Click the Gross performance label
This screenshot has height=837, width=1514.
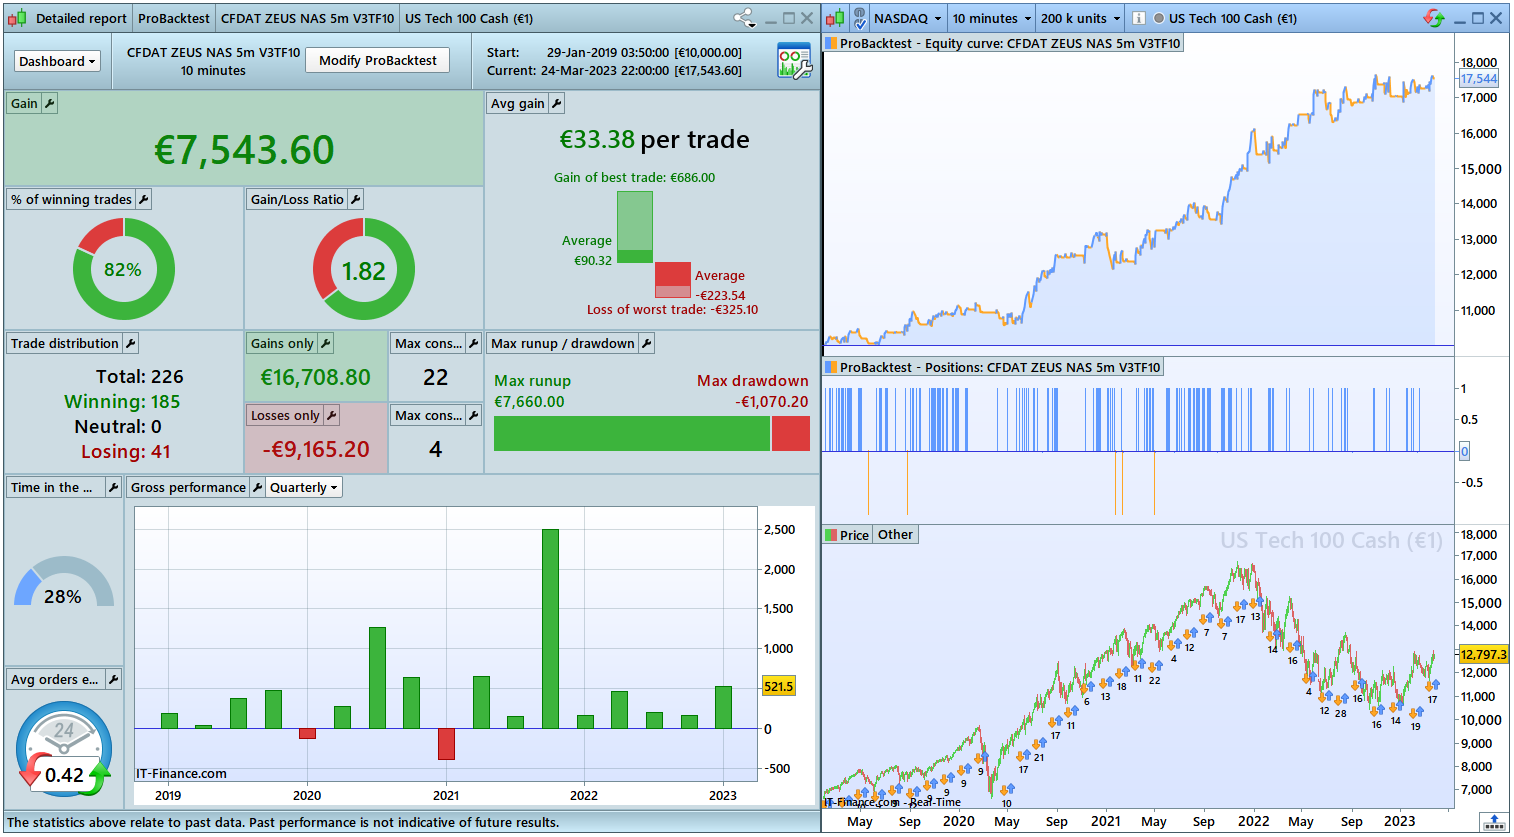[x=188, y=487]
